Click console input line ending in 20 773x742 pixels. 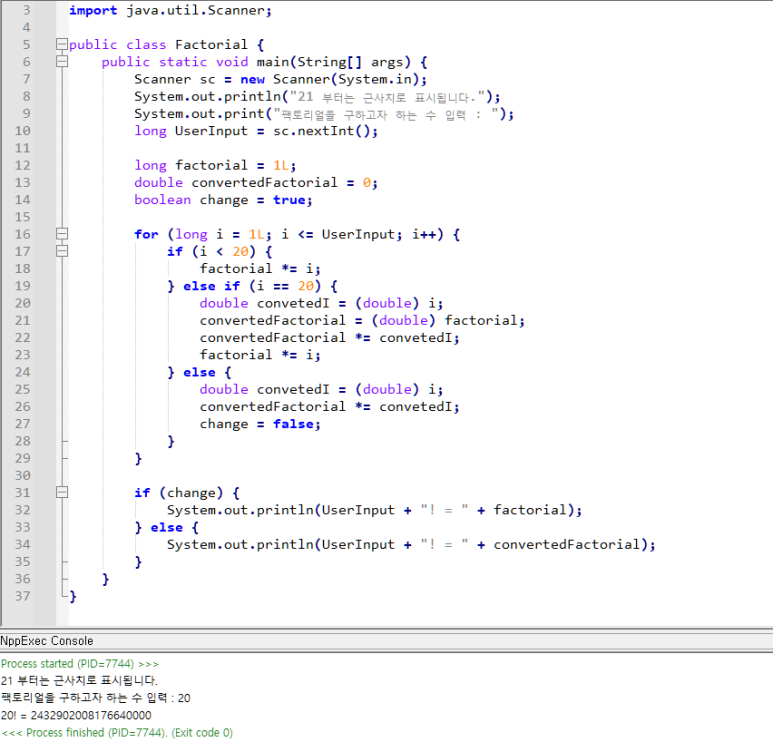tap(96, 698)
